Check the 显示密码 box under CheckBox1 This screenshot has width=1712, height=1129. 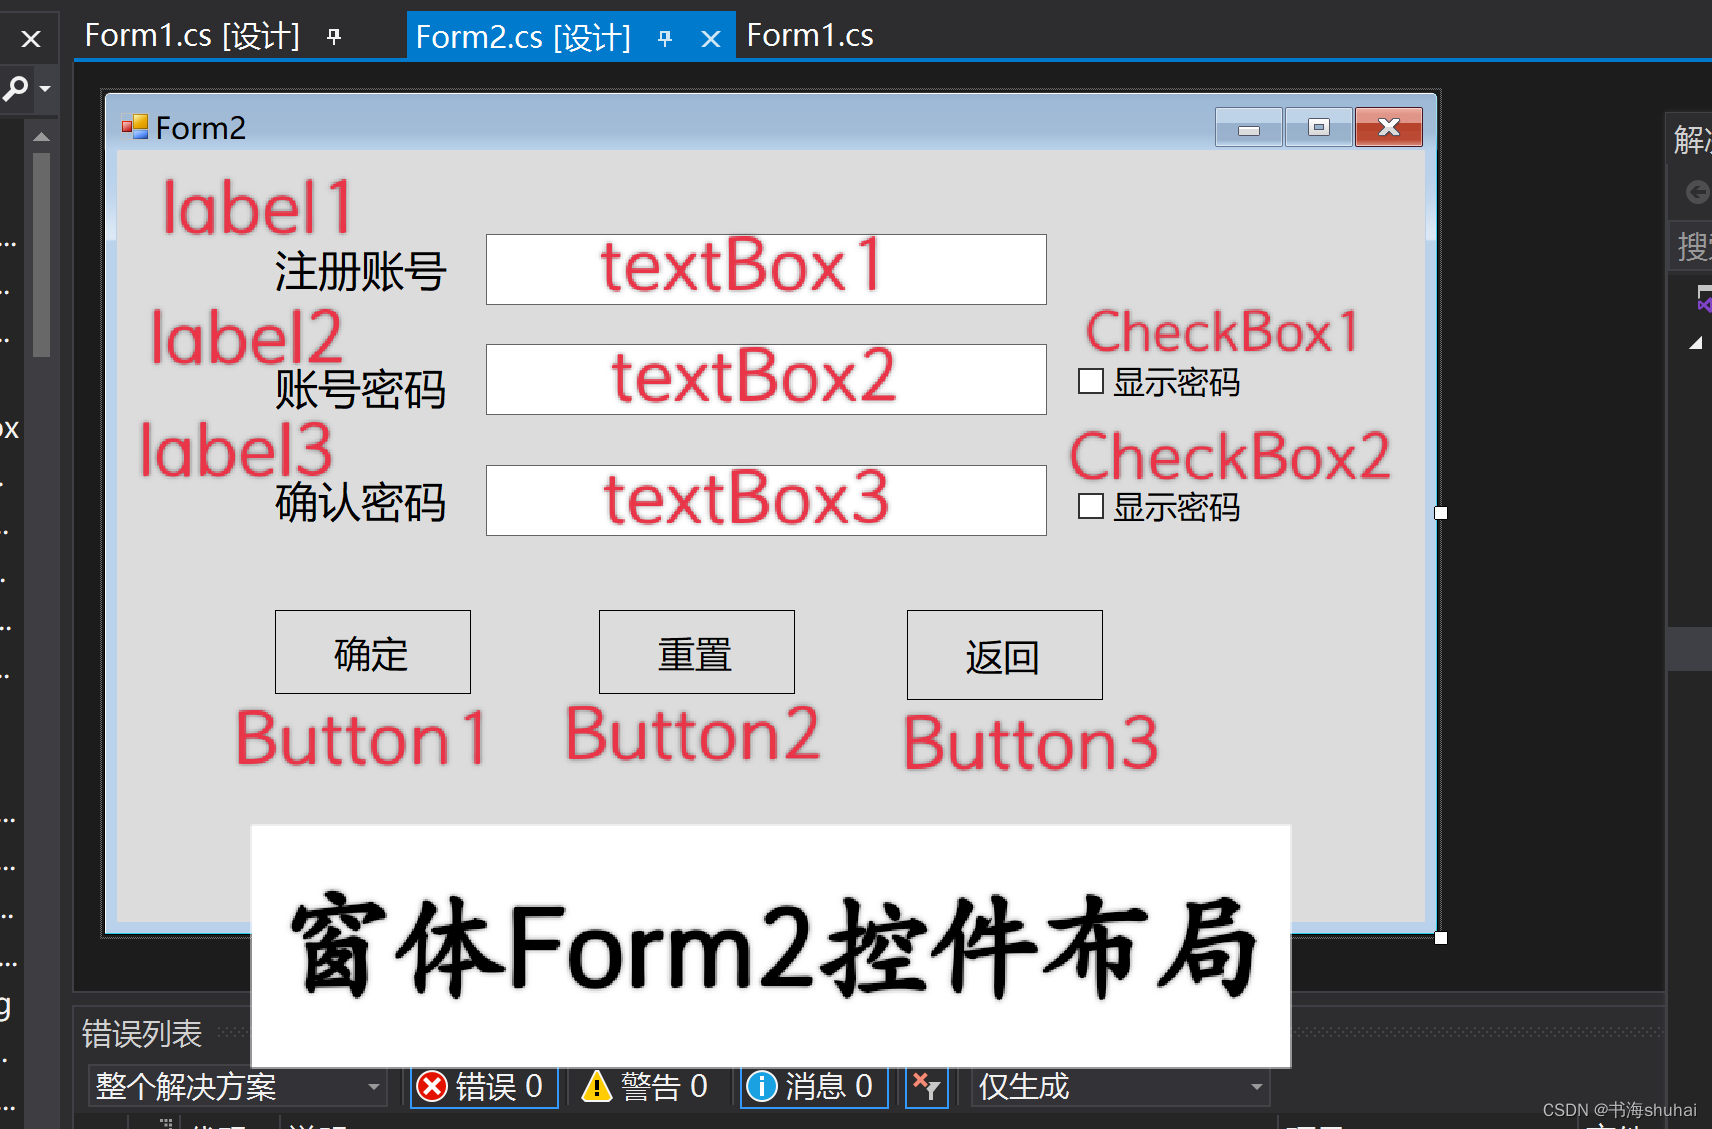tap(1091, 381)
